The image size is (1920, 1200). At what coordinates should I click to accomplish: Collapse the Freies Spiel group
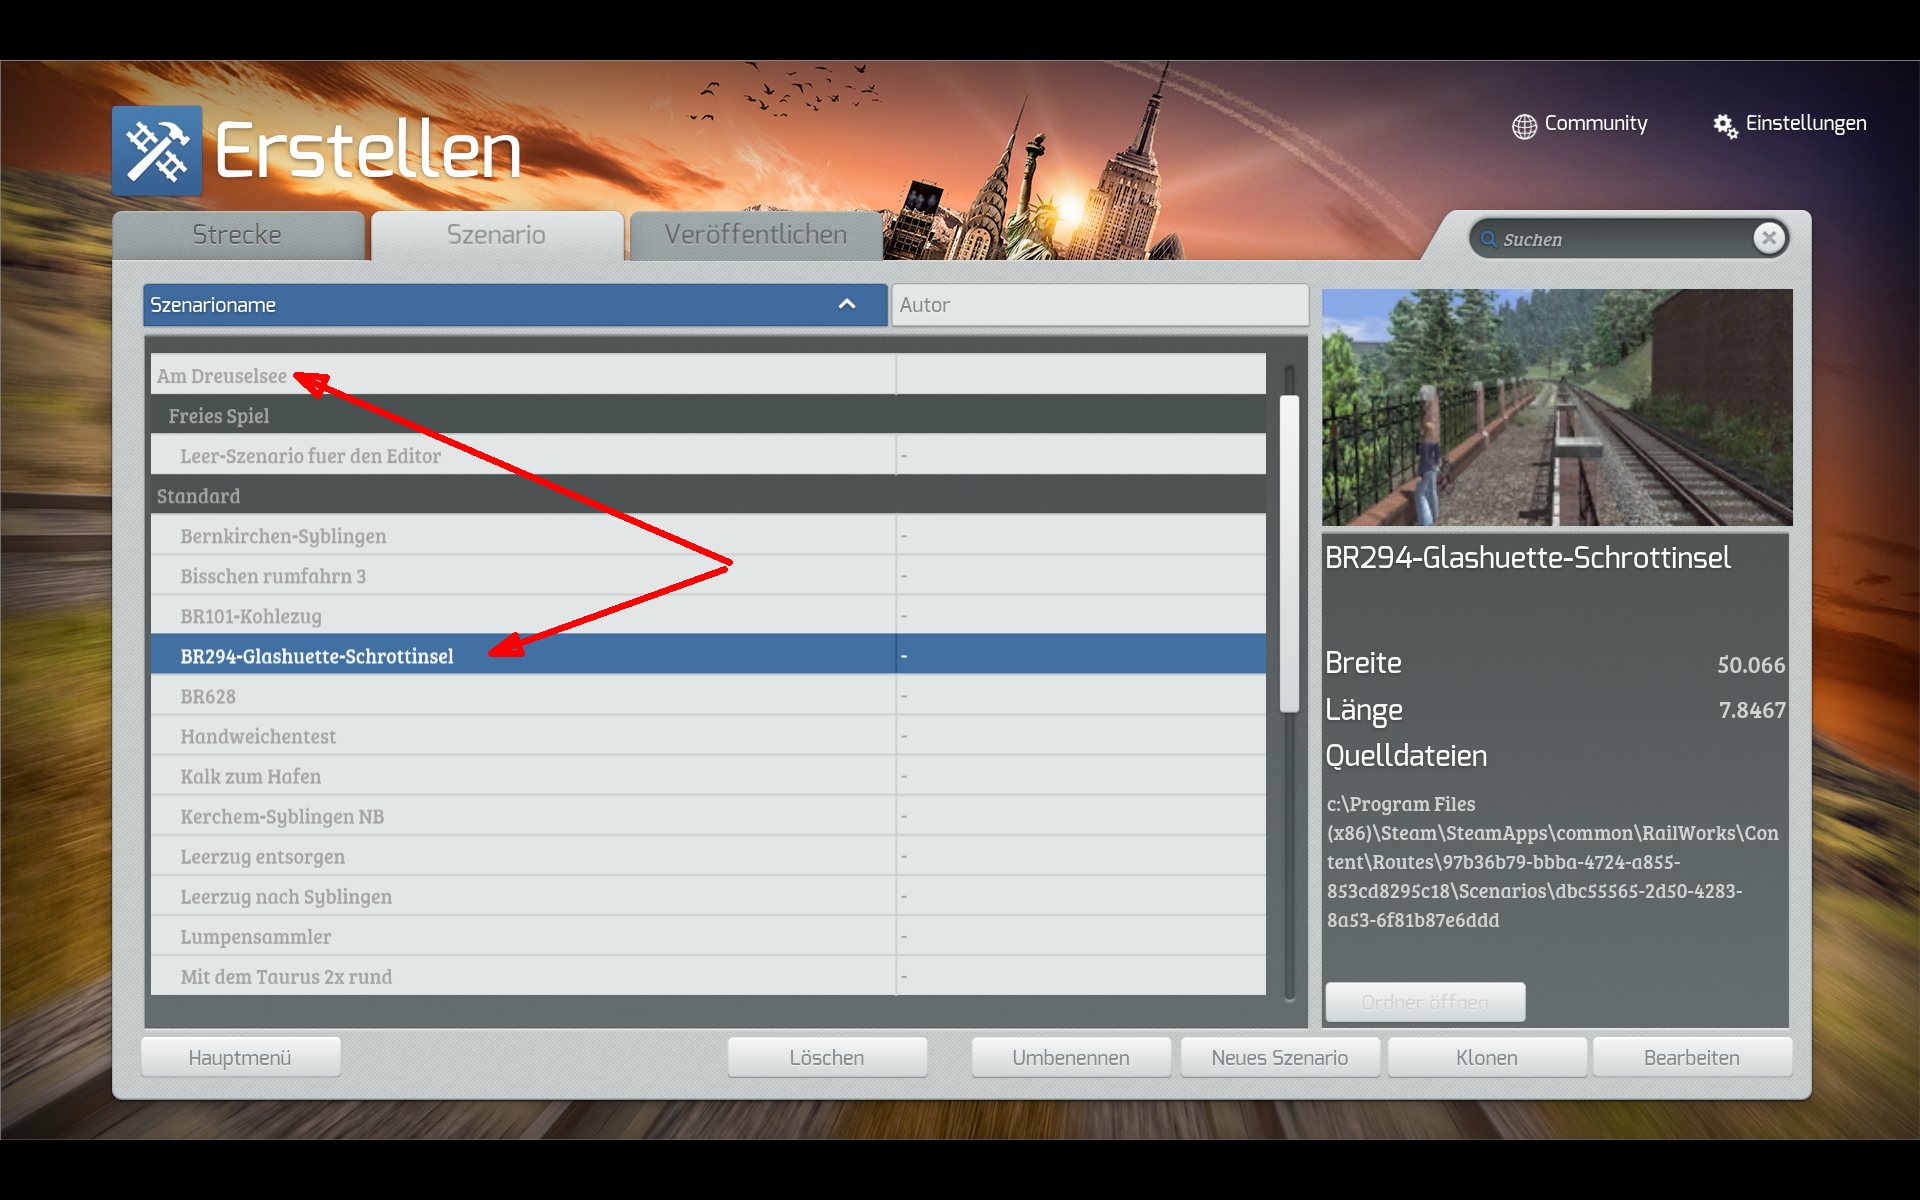tap(219, 416)
